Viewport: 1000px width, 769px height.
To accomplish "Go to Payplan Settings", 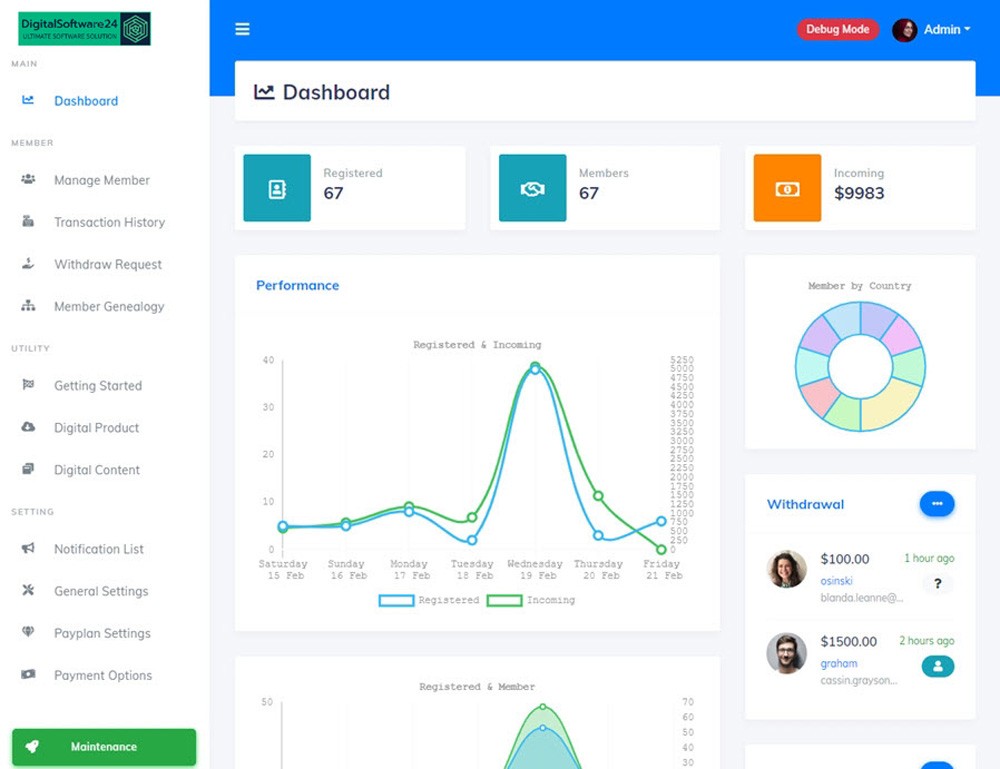I will [102, 633].
